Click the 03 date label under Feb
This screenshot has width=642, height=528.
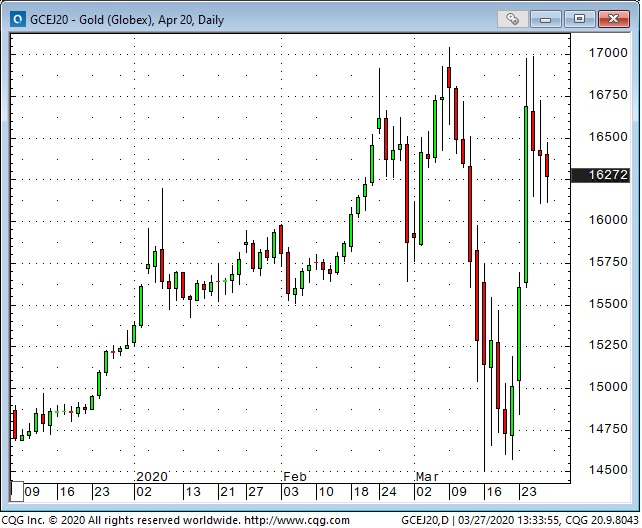[x=291, y=492]
